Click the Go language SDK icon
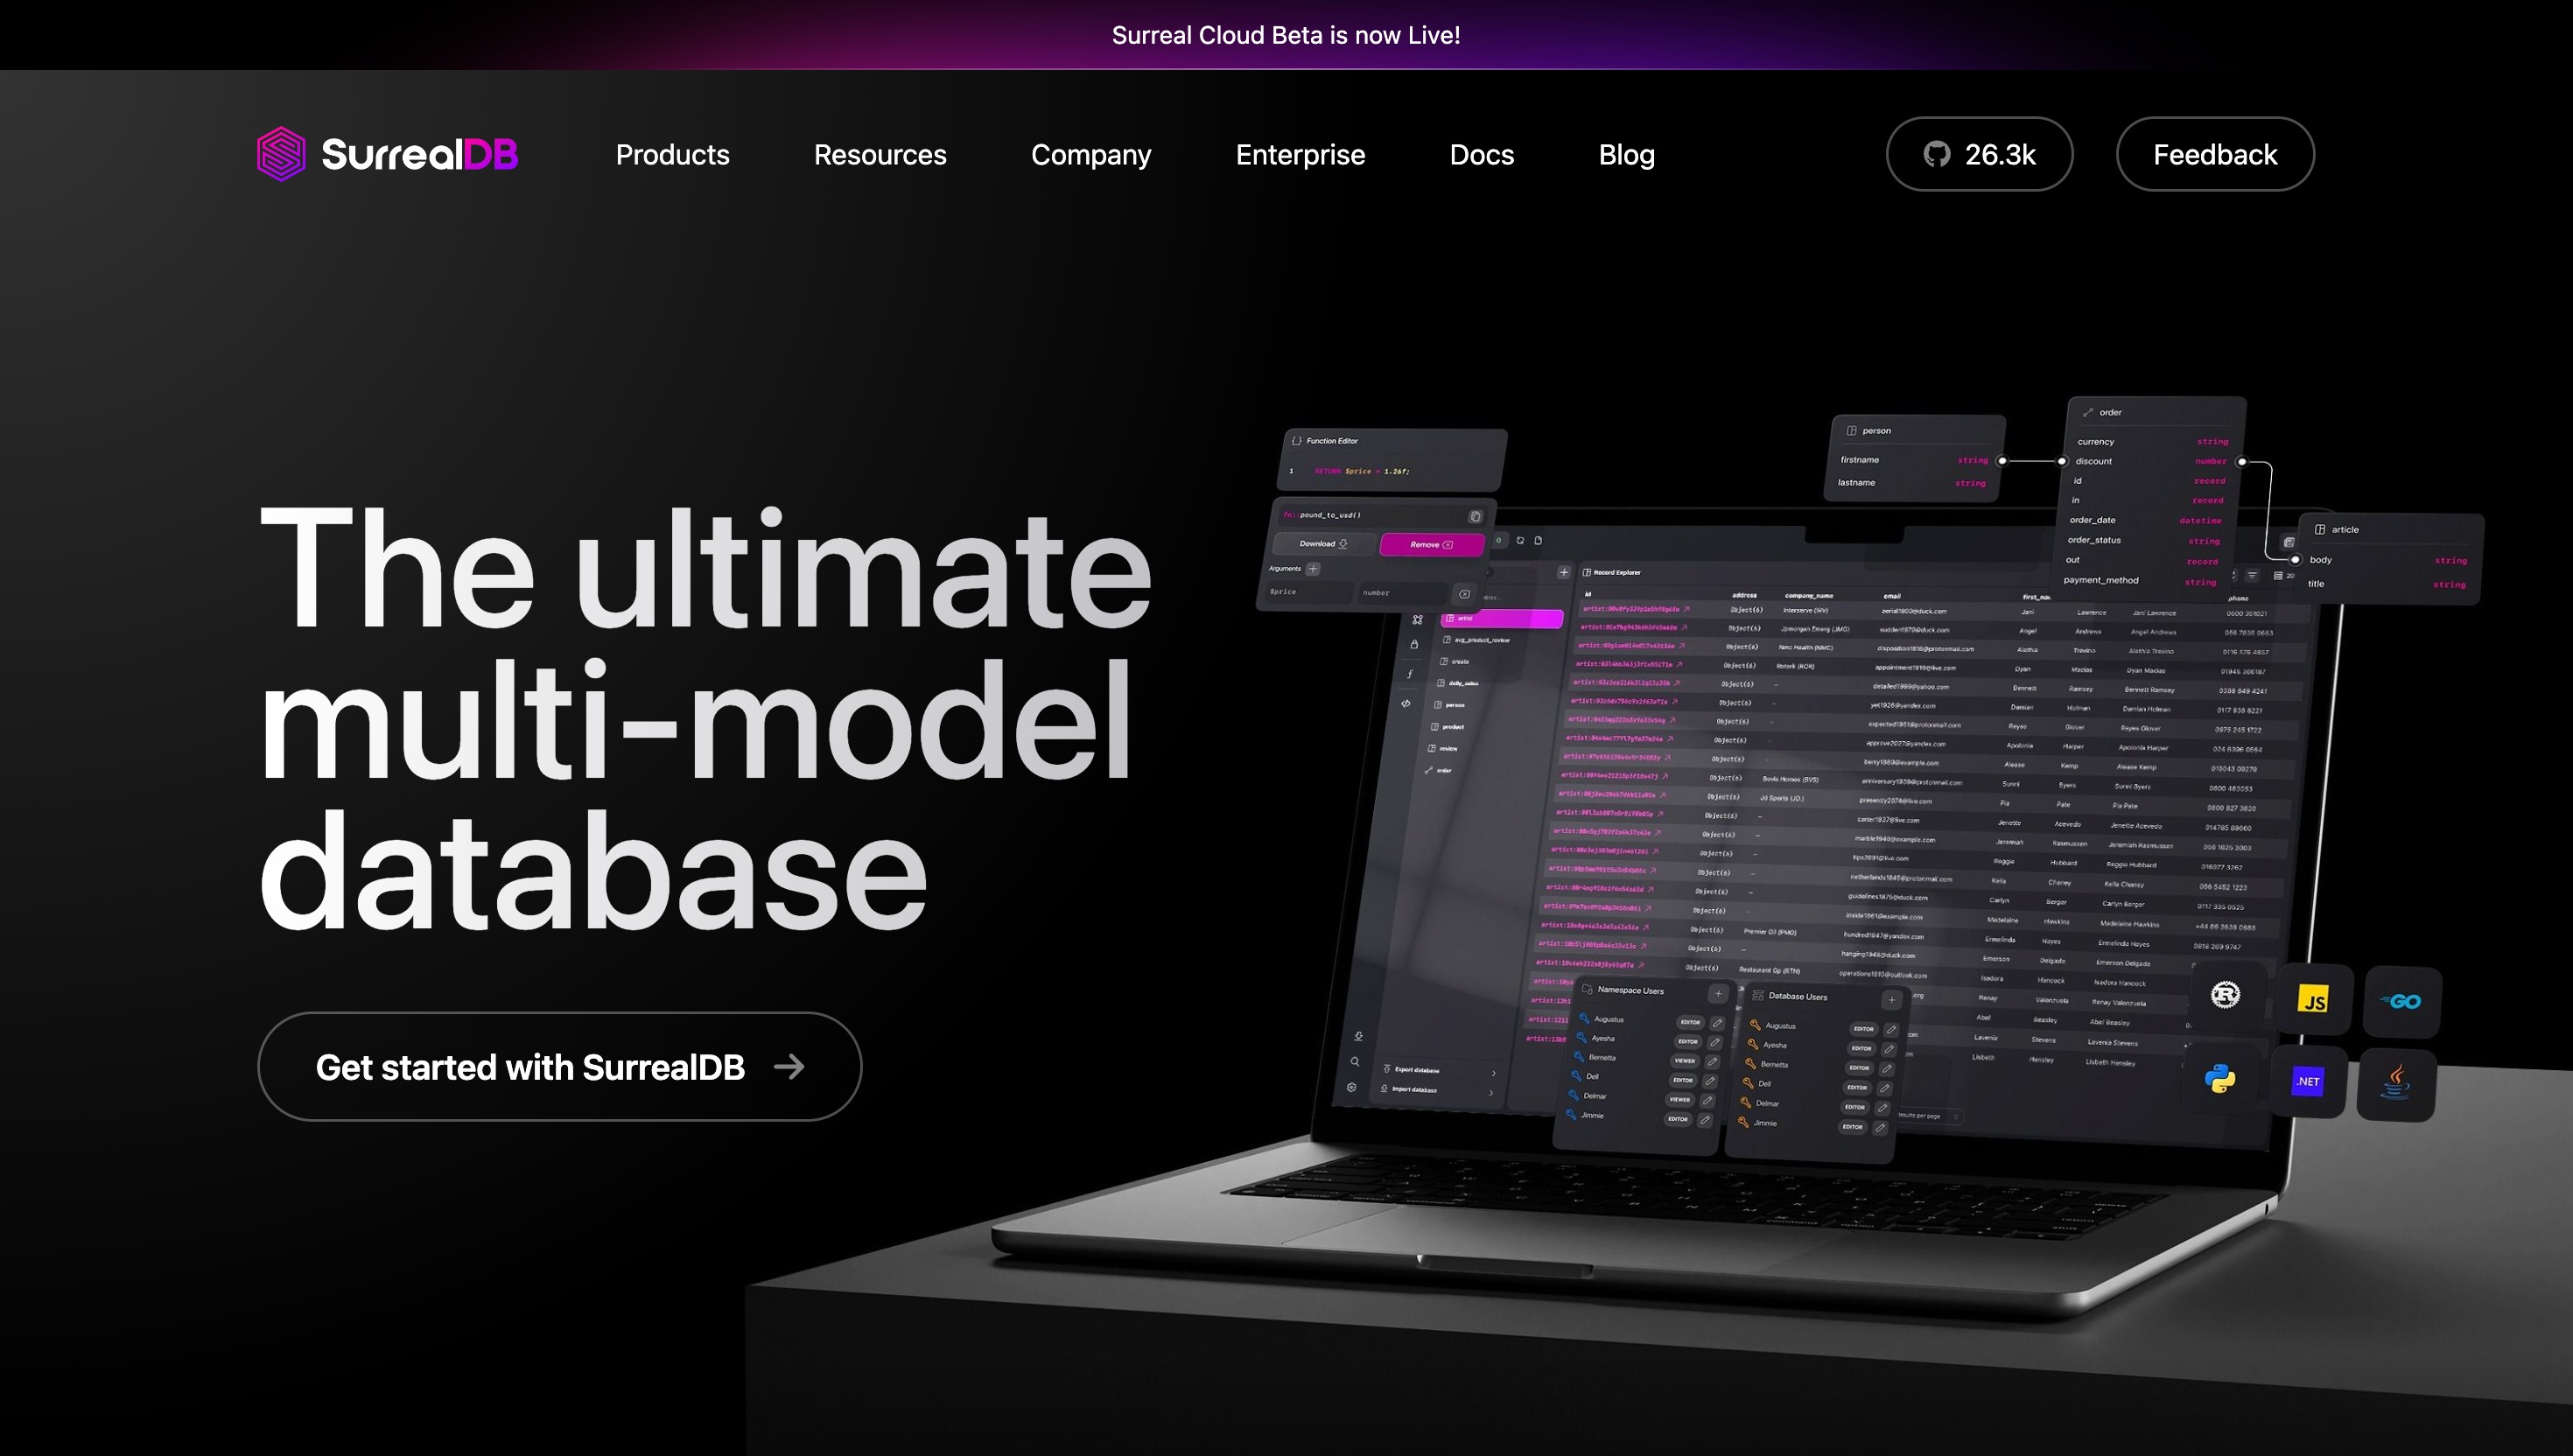Image resolution: width=2573 pixels, height=1456 pixels. [2398, 1000]
